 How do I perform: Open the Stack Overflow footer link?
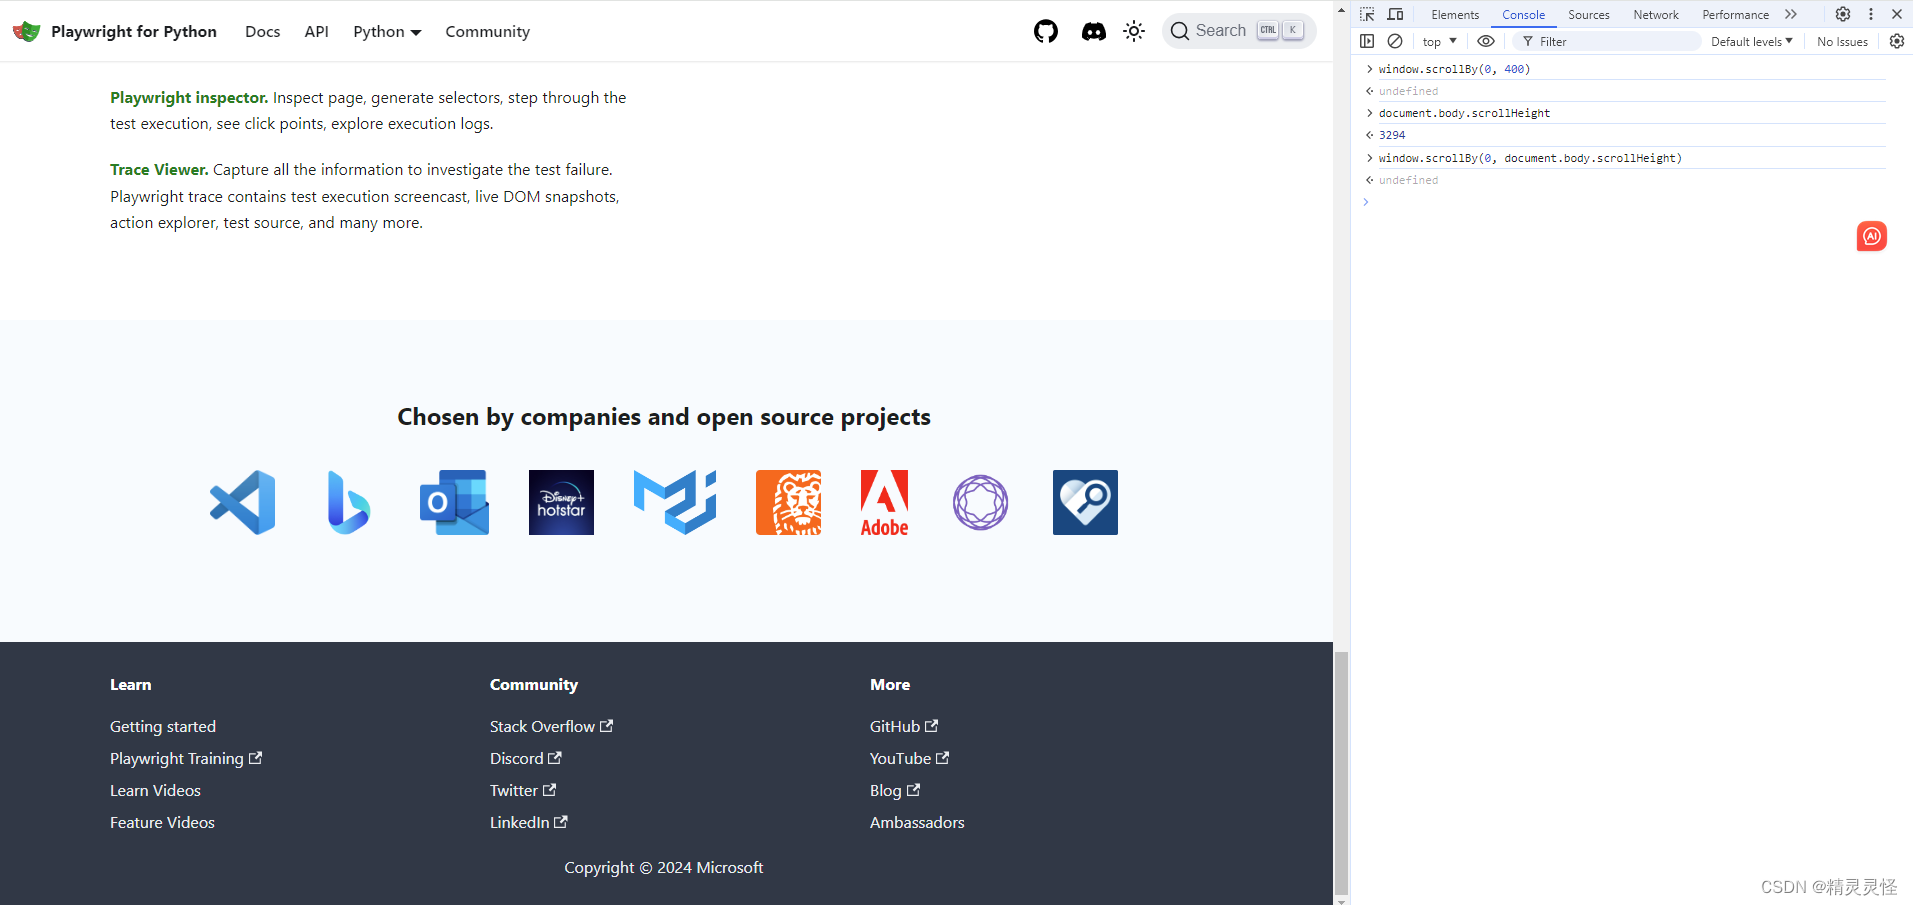pos(551,726)
